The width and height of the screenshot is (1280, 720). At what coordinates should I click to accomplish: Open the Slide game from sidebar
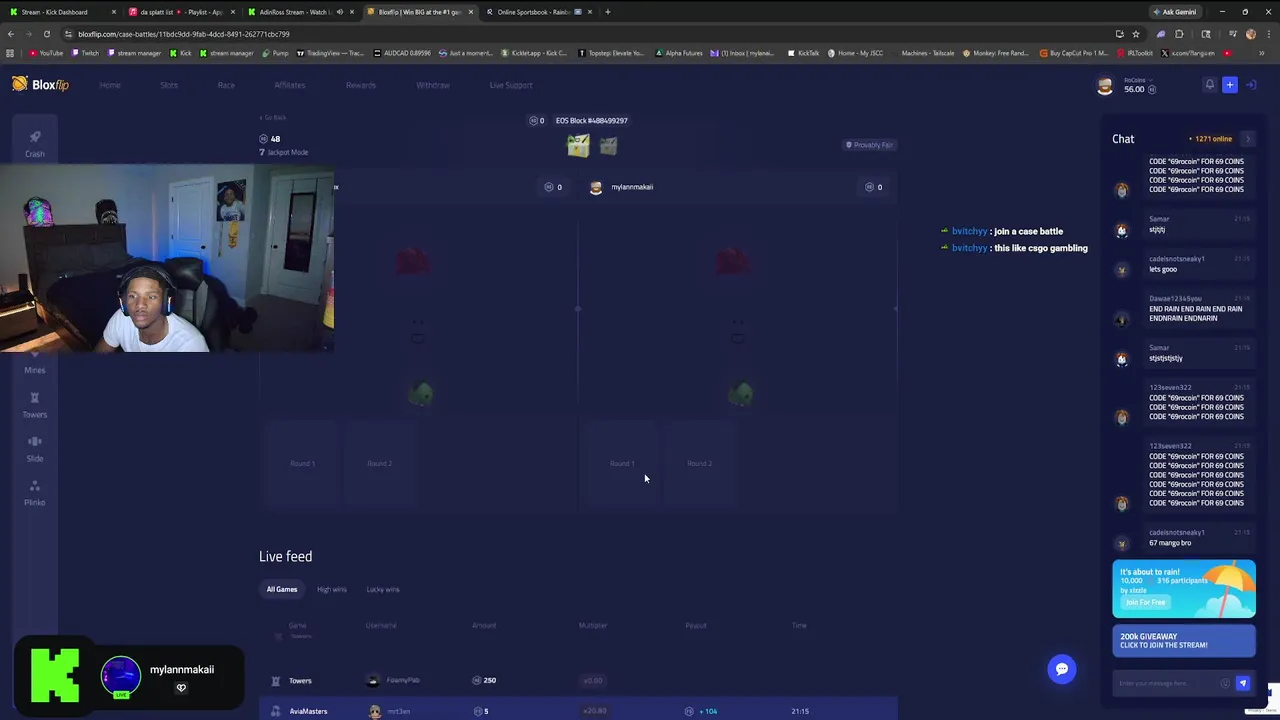pos(35,449)
